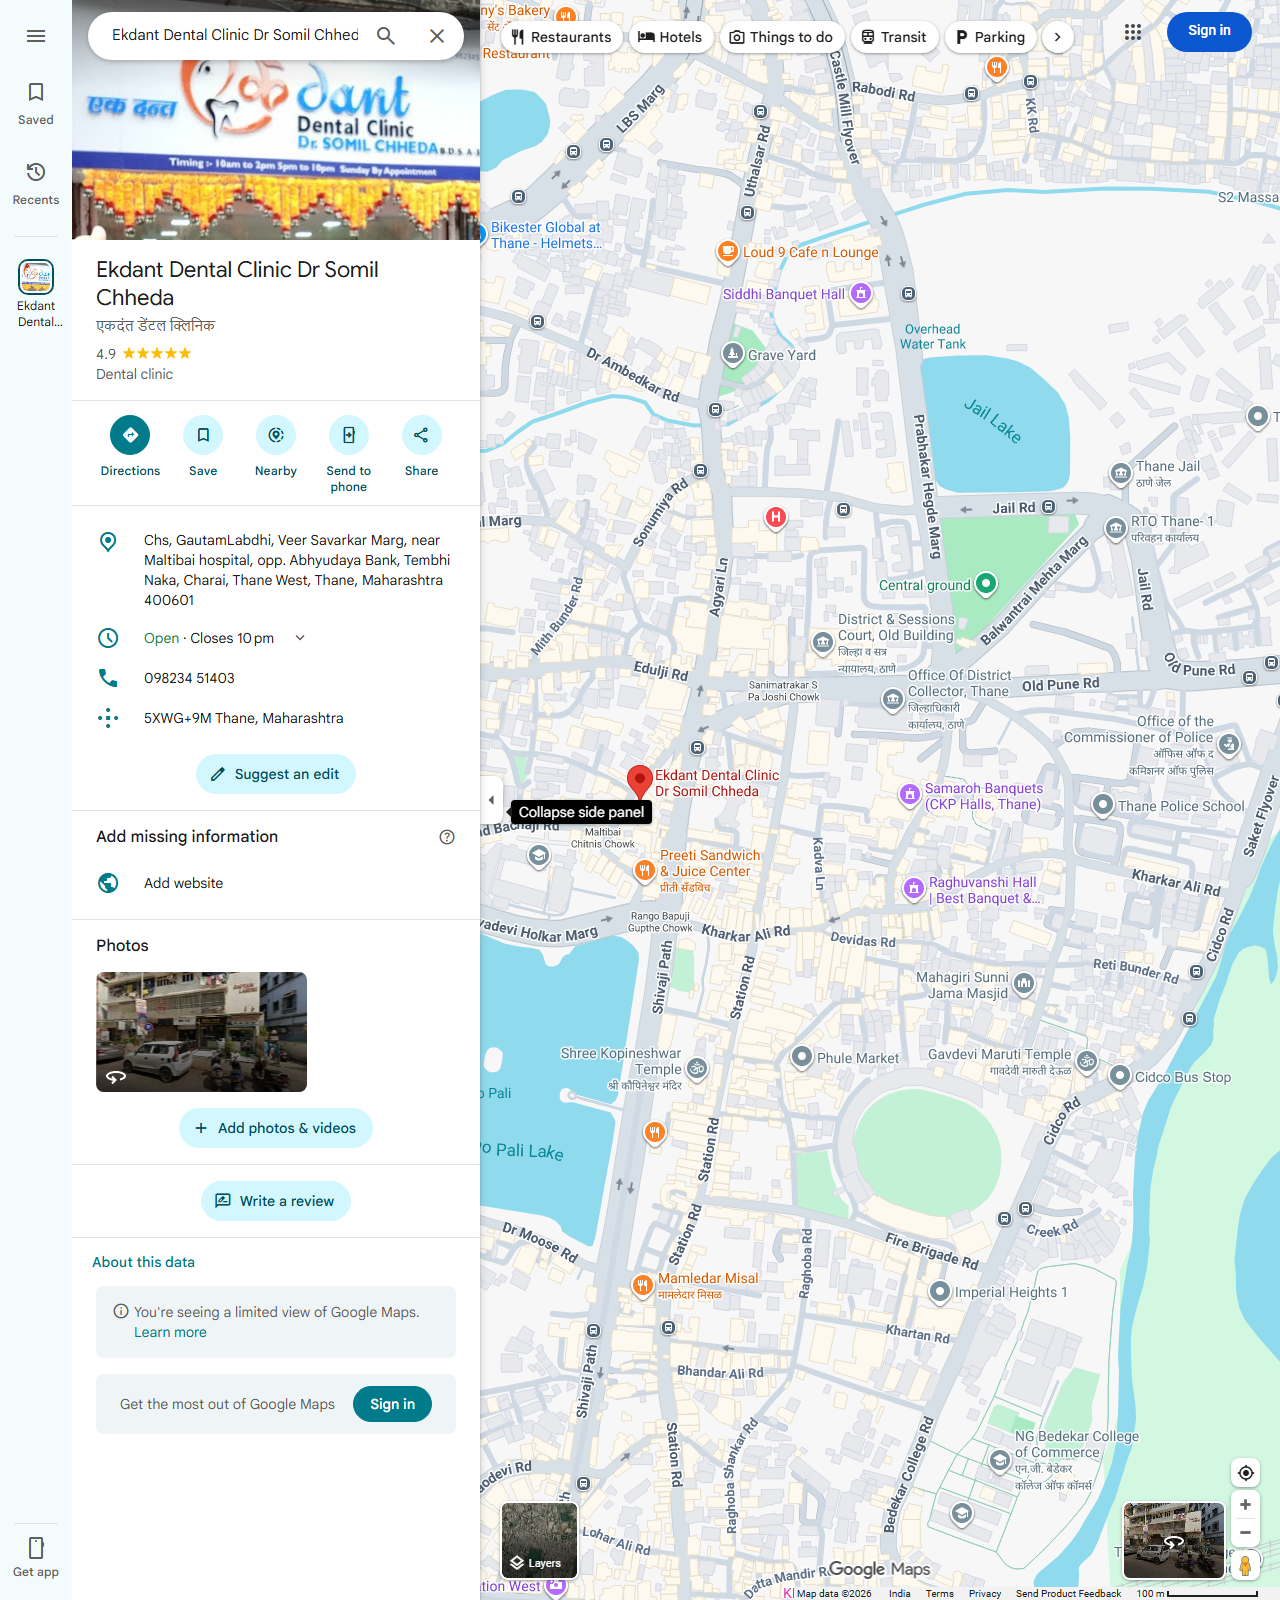Click the clinic header photo
1280x1600 pixels.
[276, 150]
